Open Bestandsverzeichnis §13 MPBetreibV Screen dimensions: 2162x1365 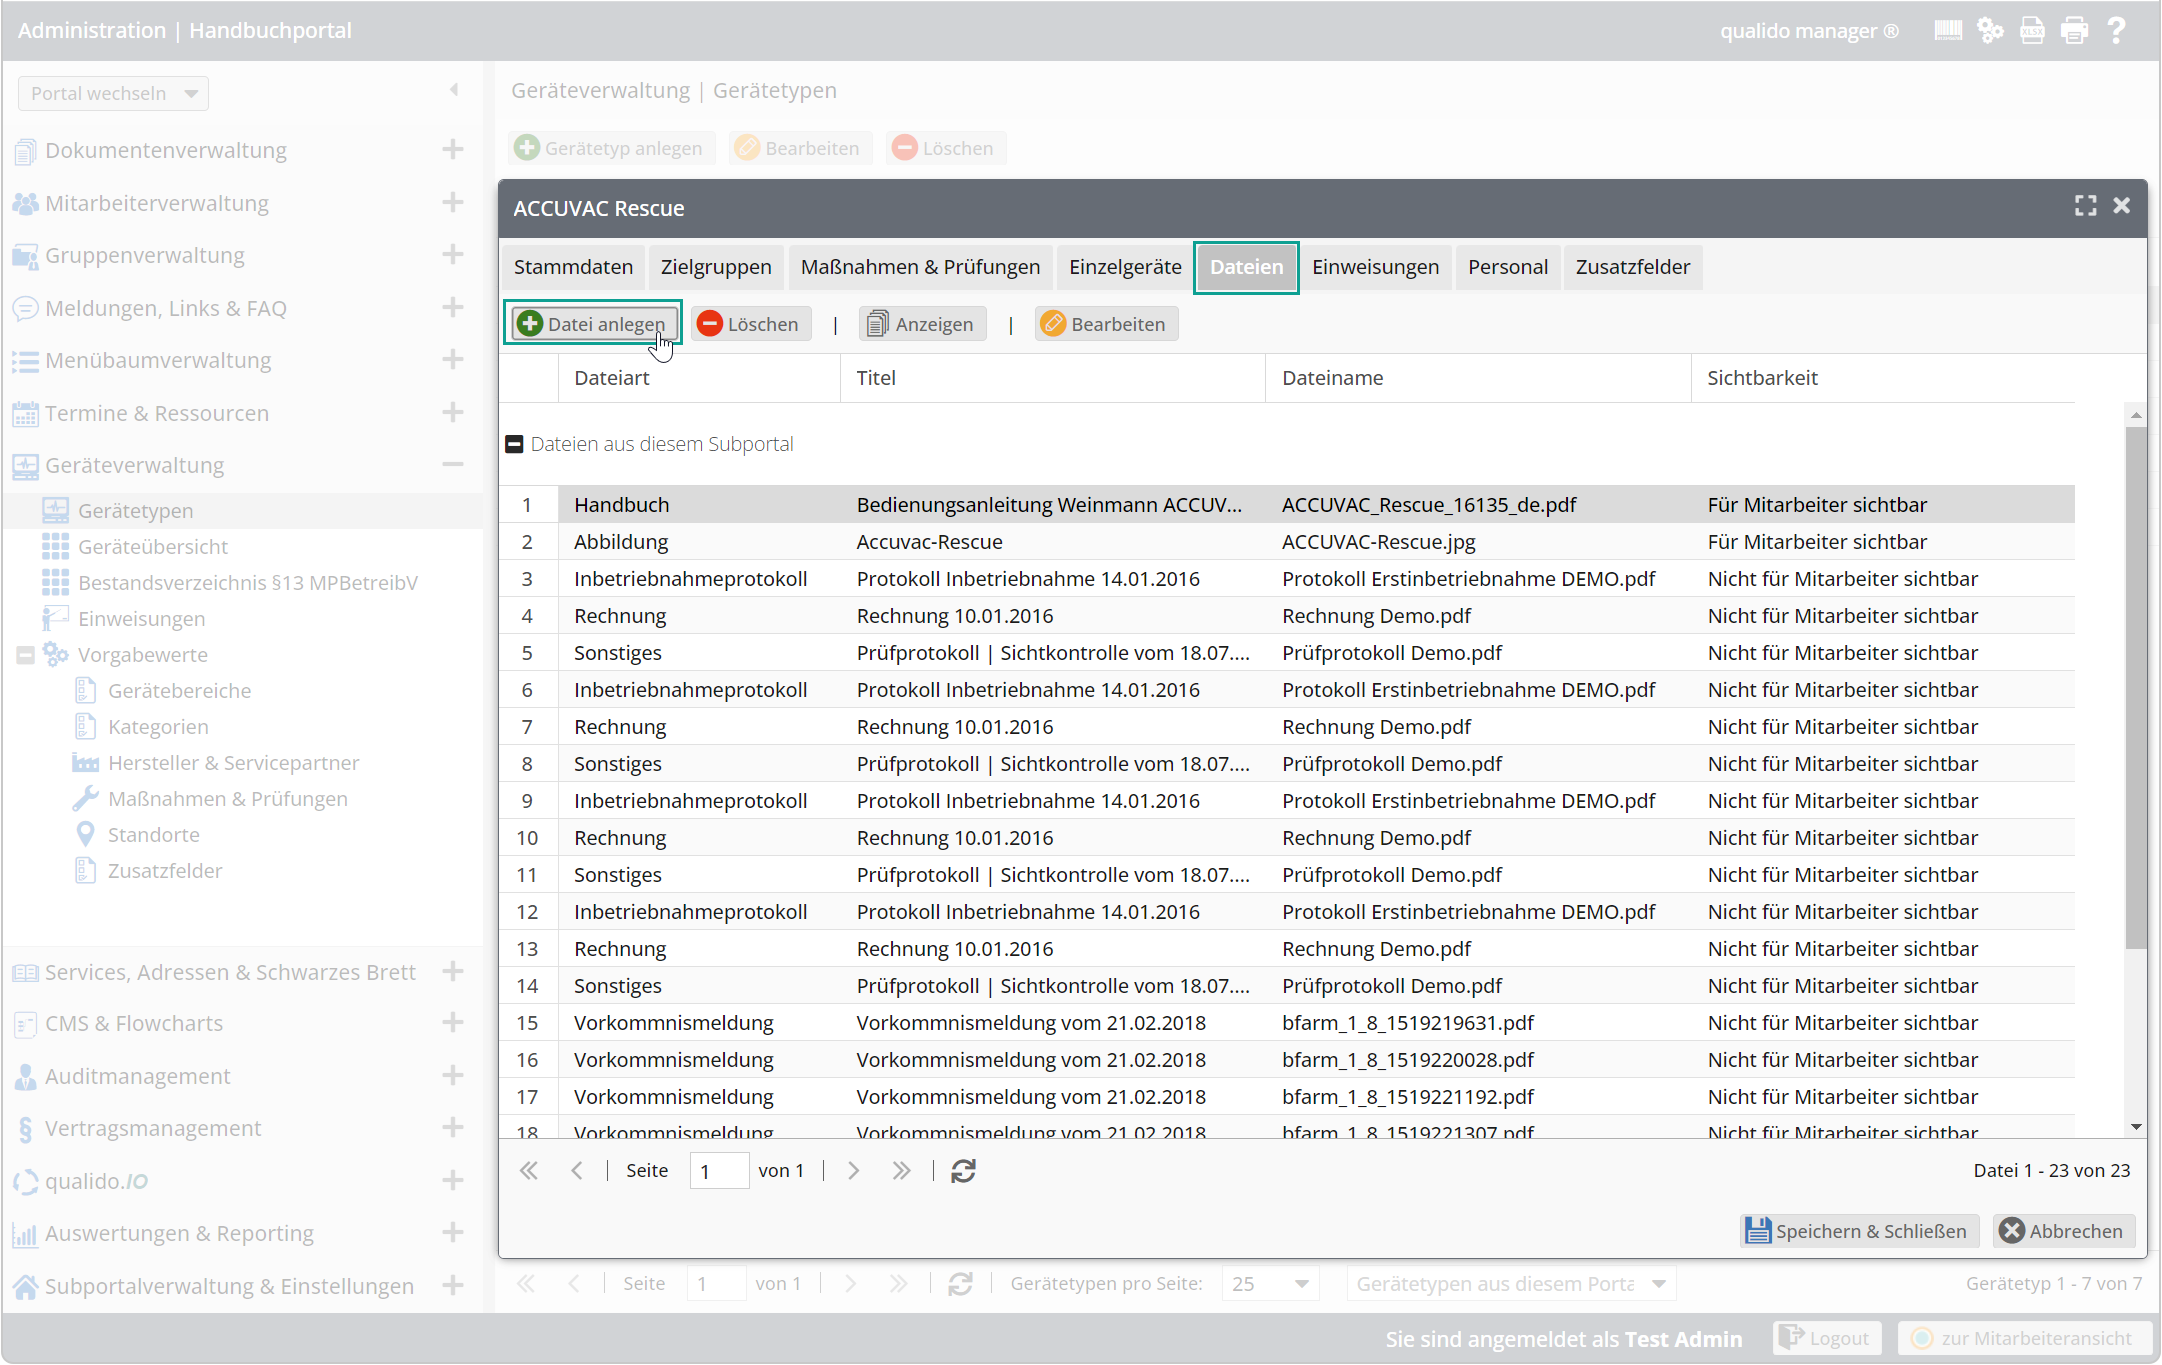pyautogui.click(x=248, y=583)
